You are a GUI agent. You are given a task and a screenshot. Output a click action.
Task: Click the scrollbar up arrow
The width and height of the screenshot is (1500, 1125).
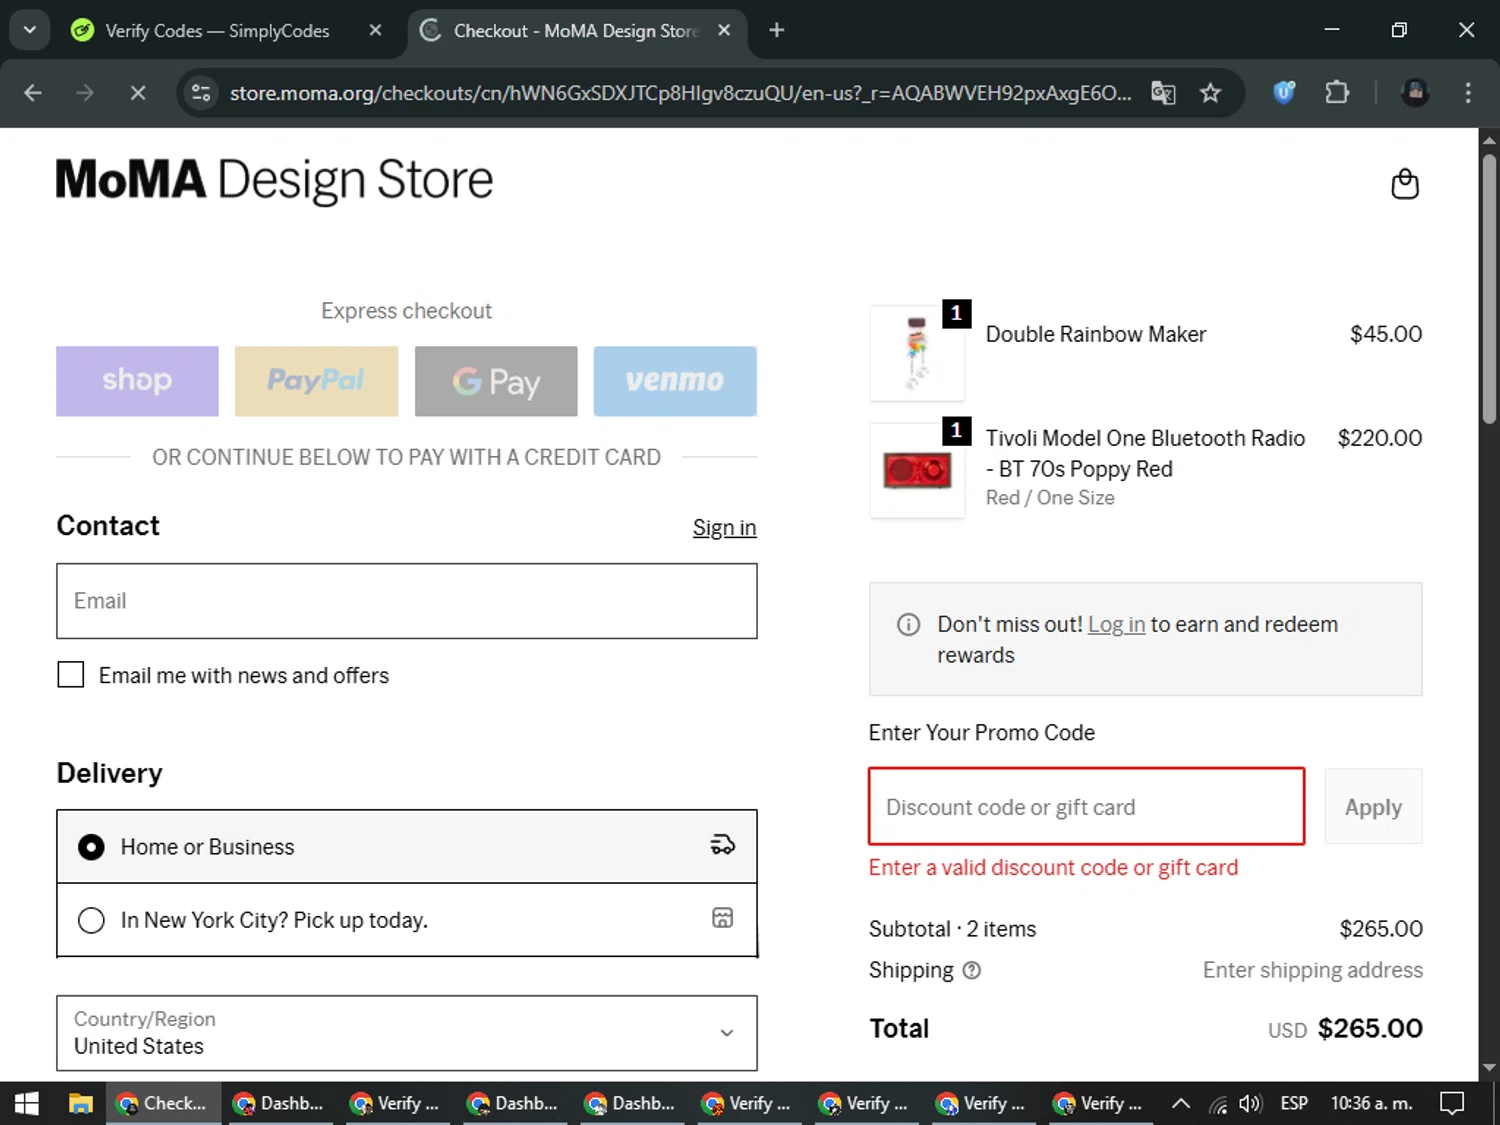[1489, 140]
